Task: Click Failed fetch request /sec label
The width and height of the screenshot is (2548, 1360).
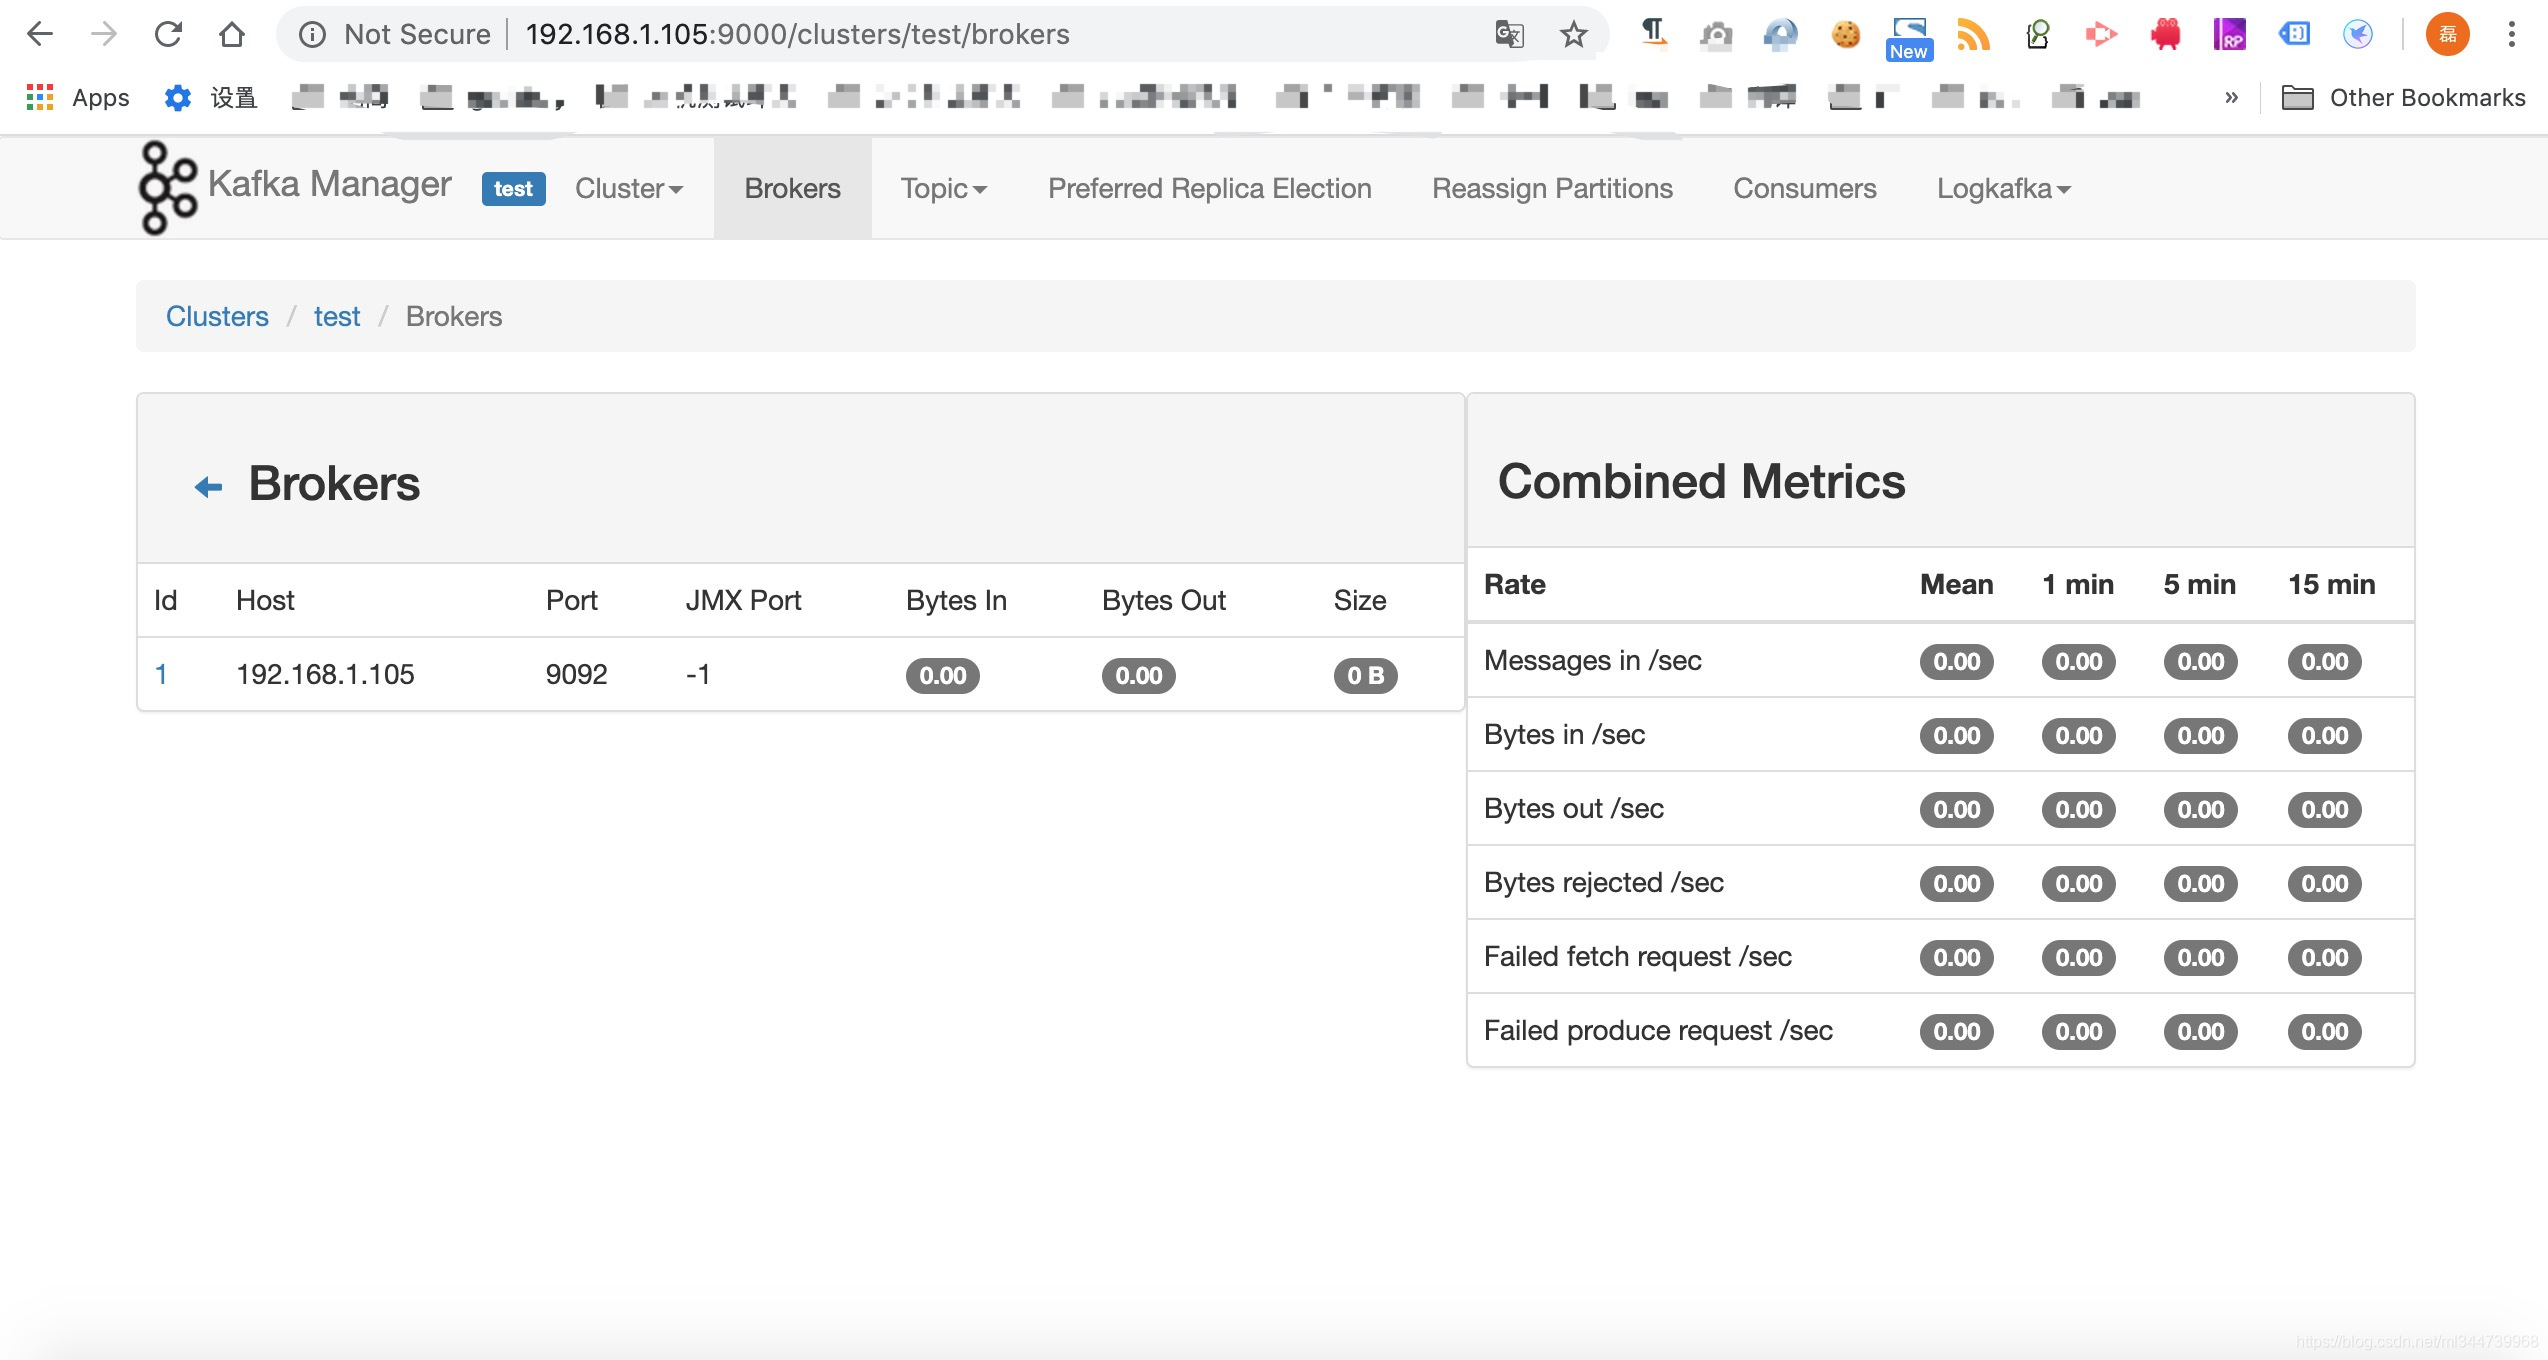Action: [1637, 956]
